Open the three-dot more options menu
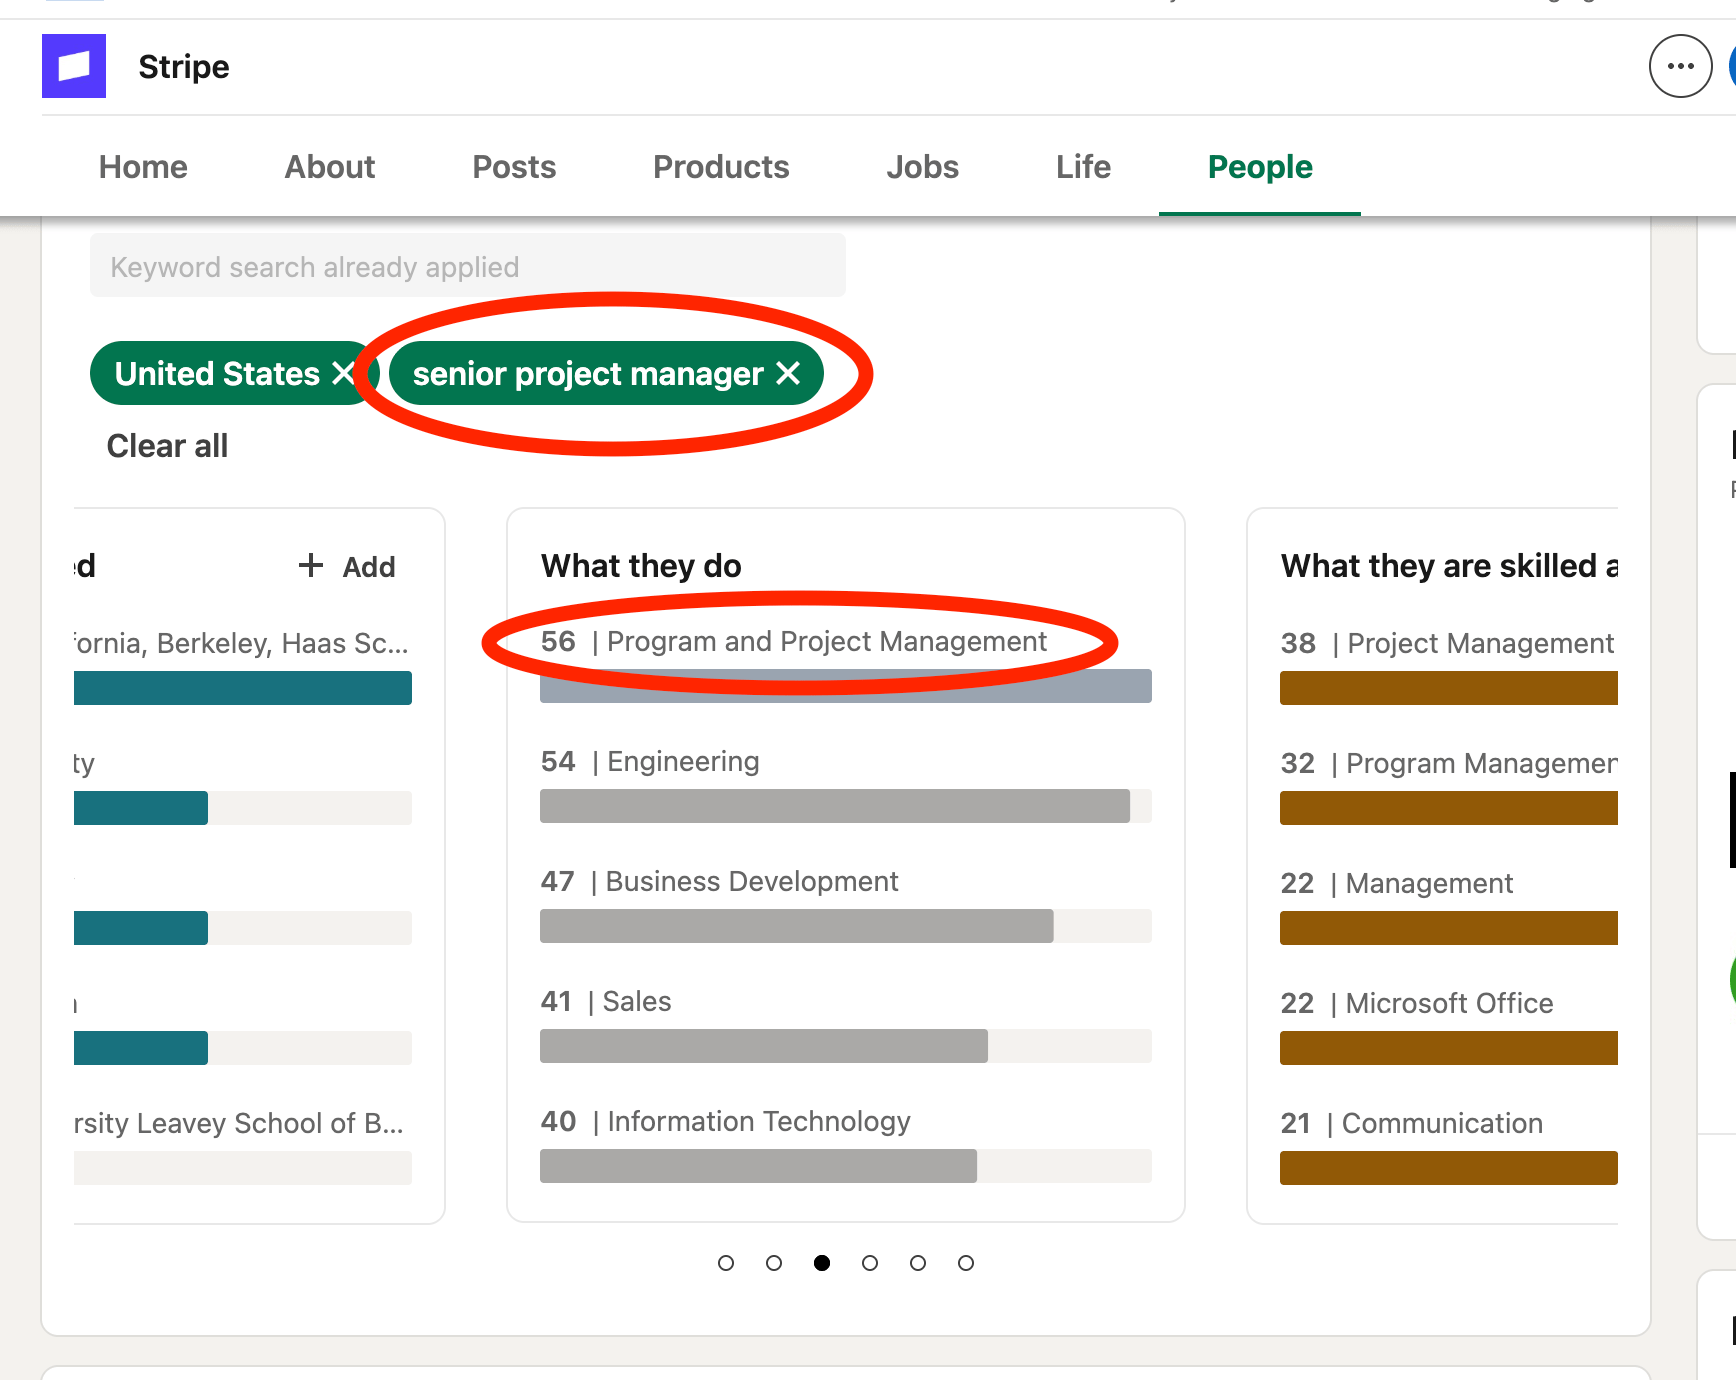The height and width of the screenshot is (1380, 1736). tap(1680, 66)
